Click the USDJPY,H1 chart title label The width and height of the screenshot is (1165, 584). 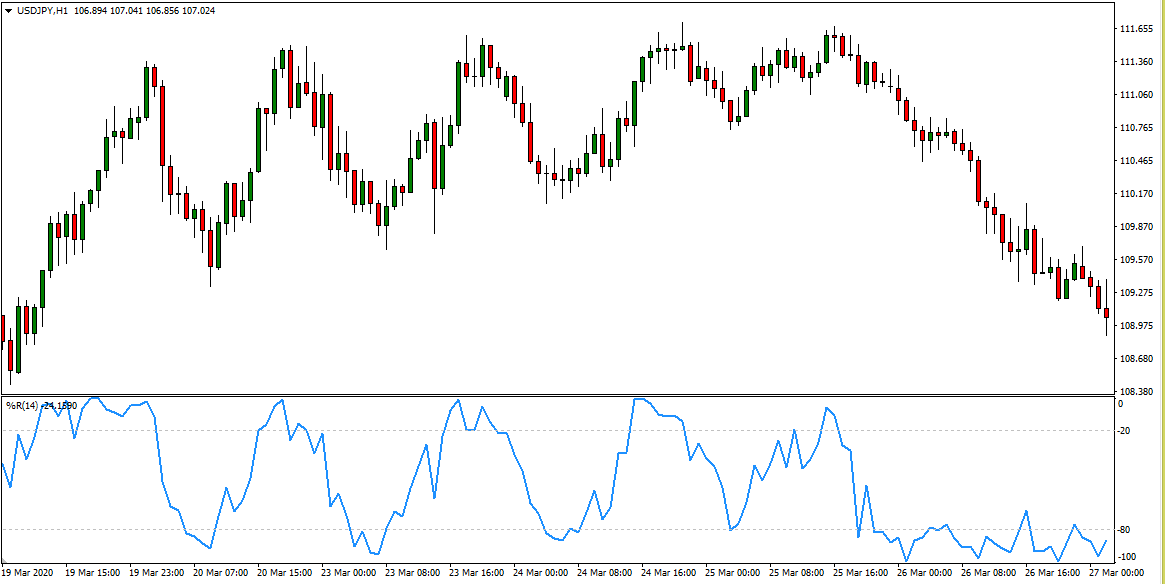click(x=41, y=10)
